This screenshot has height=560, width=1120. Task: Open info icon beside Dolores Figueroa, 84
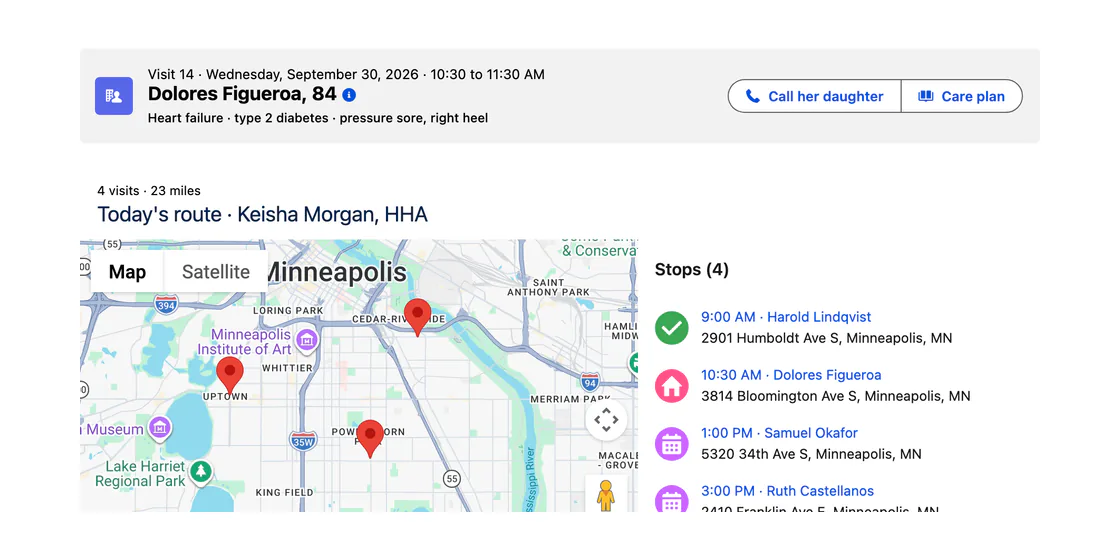[x=349, y=95]
